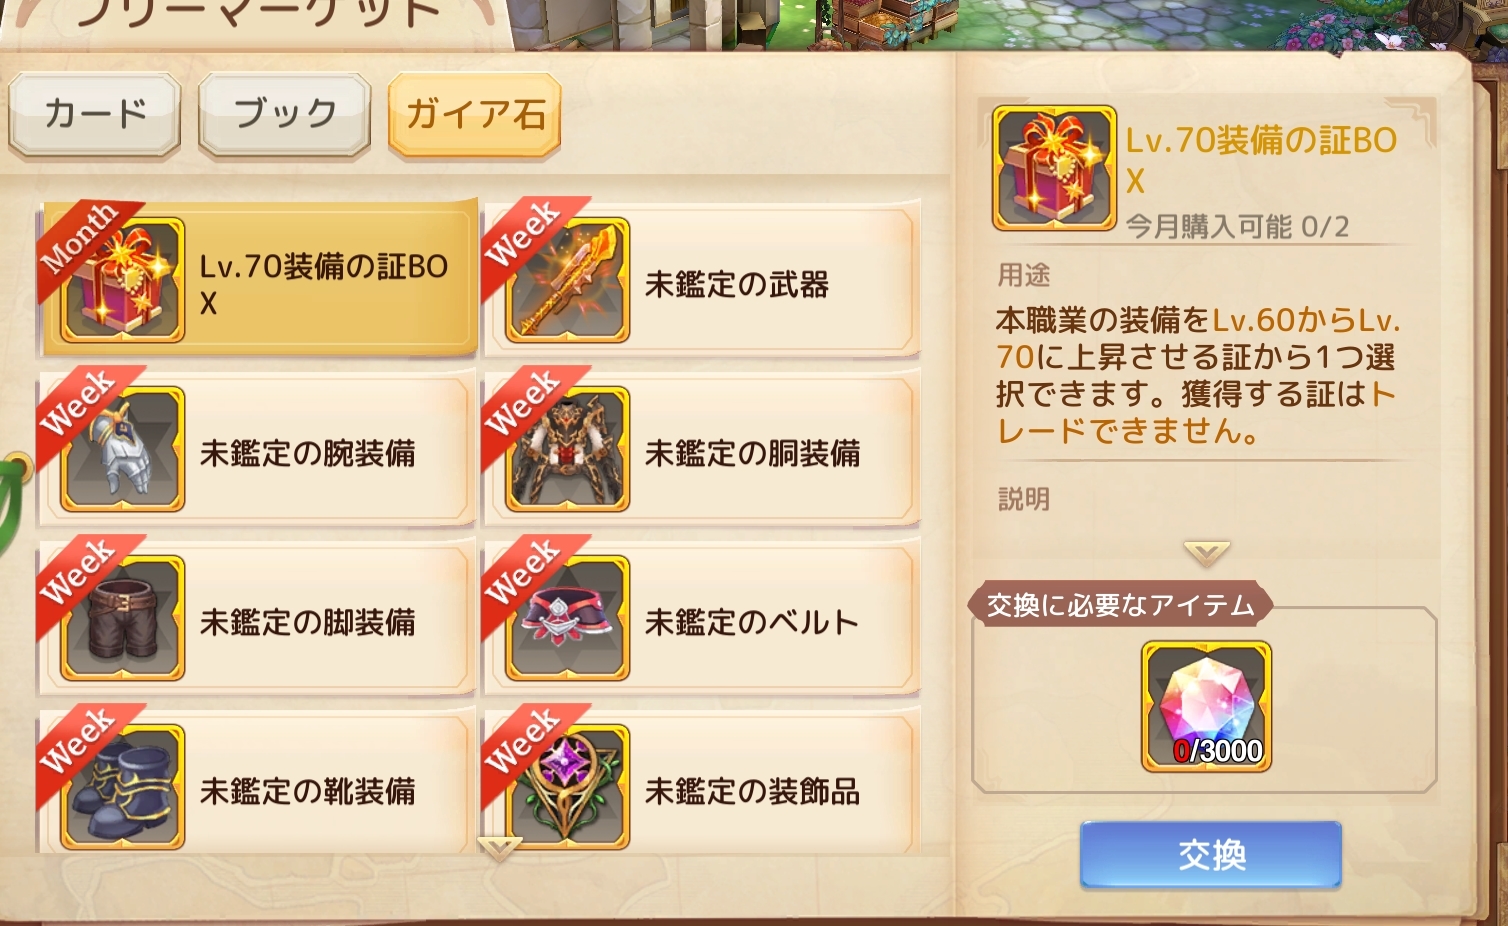The image size is (1508, 926).
Task: Select the Lv.70装備の証BOX gift box icon in list
Action: click(x=123, y=280)
